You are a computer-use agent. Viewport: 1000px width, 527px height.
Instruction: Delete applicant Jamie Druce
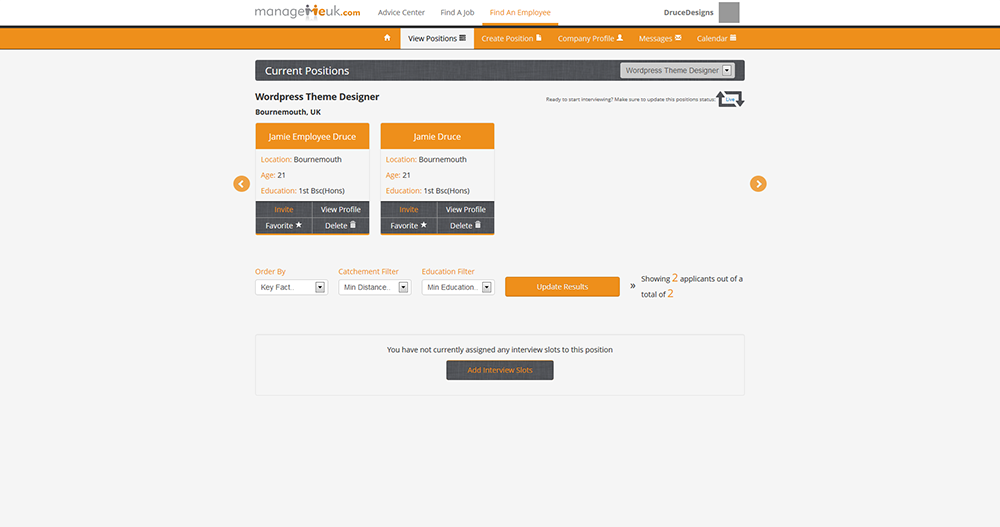click(x=465, y=226)
